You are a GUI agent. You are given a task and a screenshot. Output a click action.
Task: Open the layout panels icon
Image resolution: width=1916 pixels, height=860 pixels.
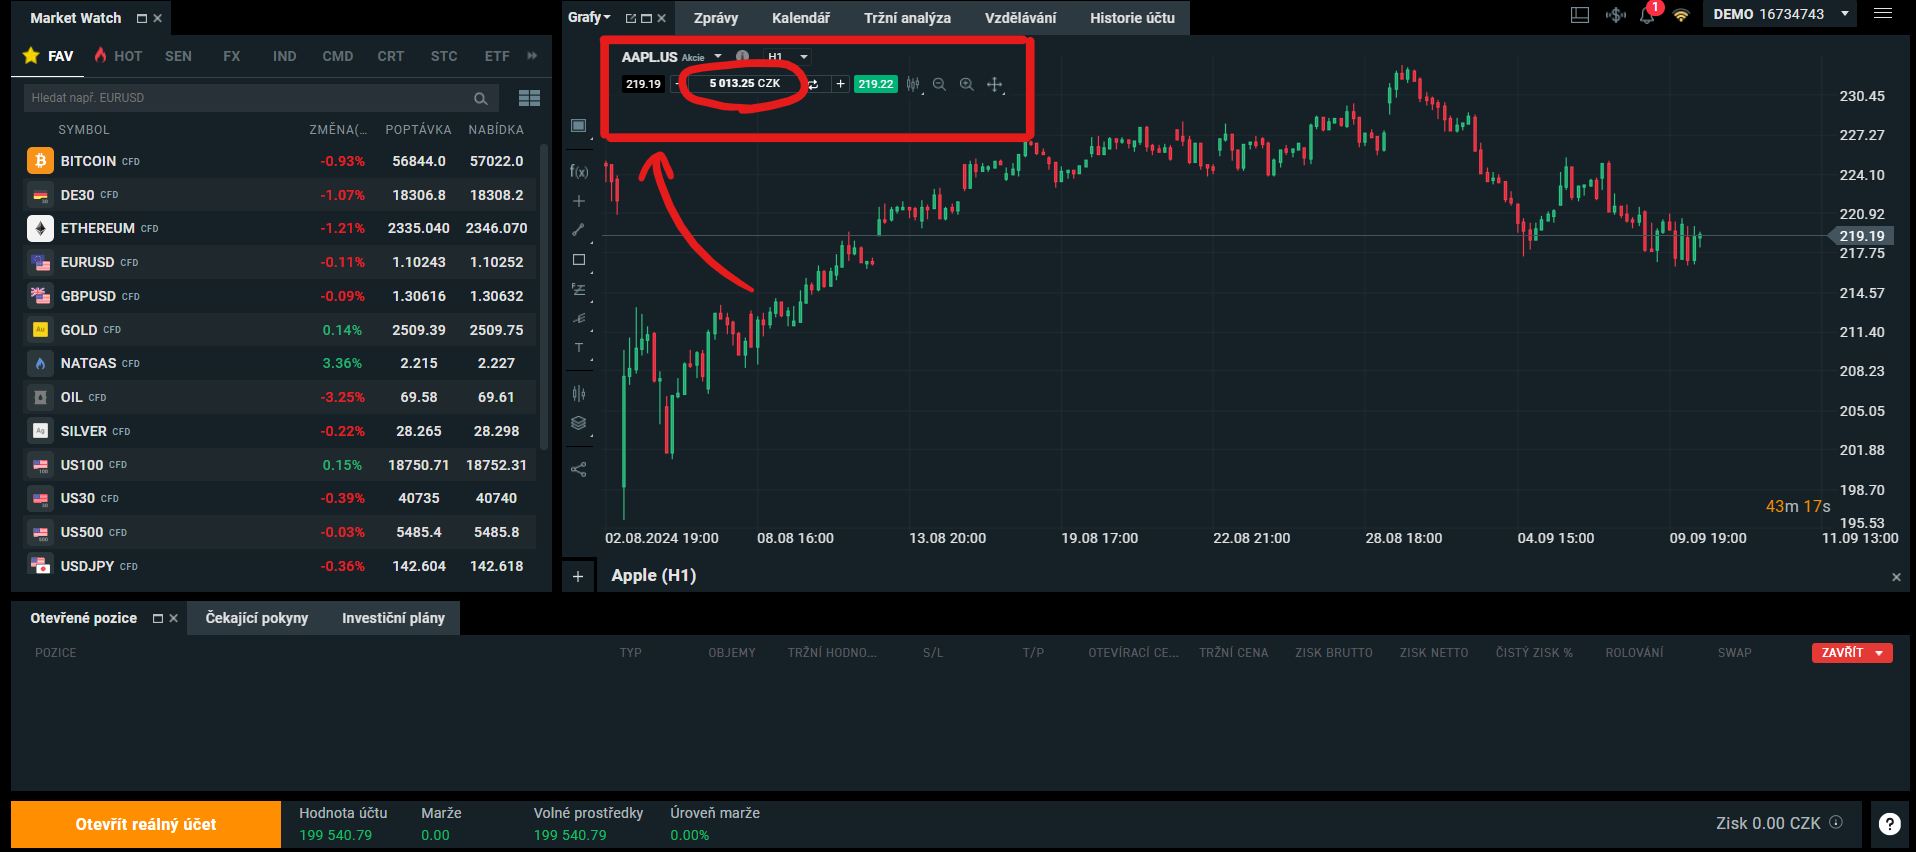coord(1580,15)
